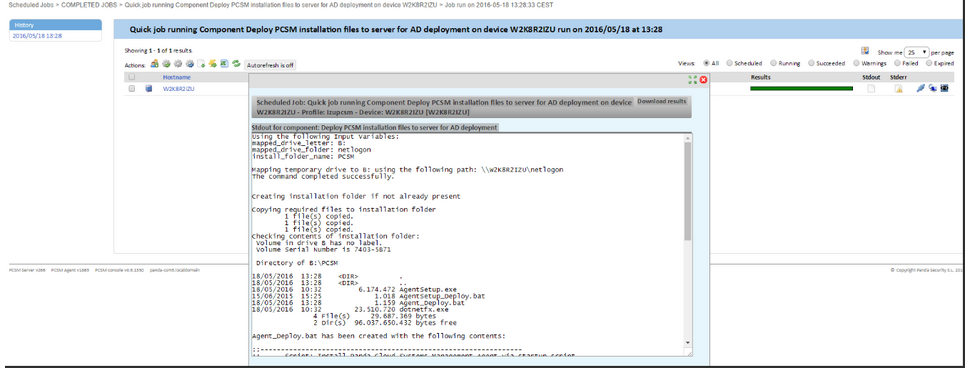The image size is (968, 370).
Task: Open the Show me per page dropdown
Action: 917,53
